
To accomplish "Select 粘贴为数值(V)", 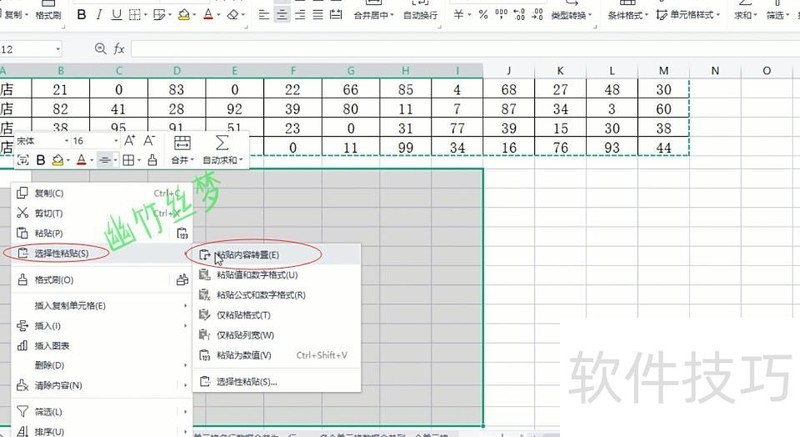I will (276, 355).
